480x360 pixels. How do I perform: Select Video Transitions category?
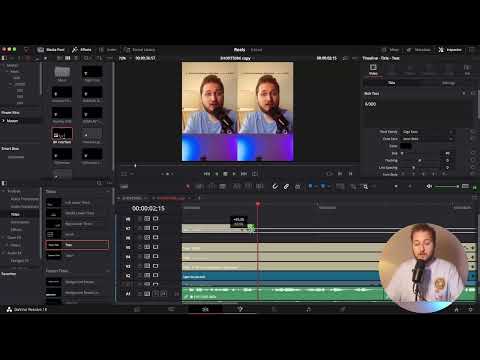pyautogui.click(x=25, y=199)
